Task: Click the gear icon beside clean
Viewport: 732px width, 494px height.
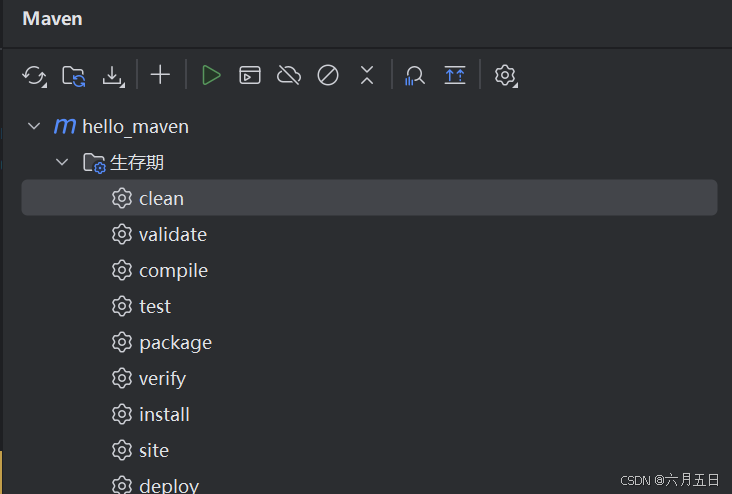Action: point(122,198)
